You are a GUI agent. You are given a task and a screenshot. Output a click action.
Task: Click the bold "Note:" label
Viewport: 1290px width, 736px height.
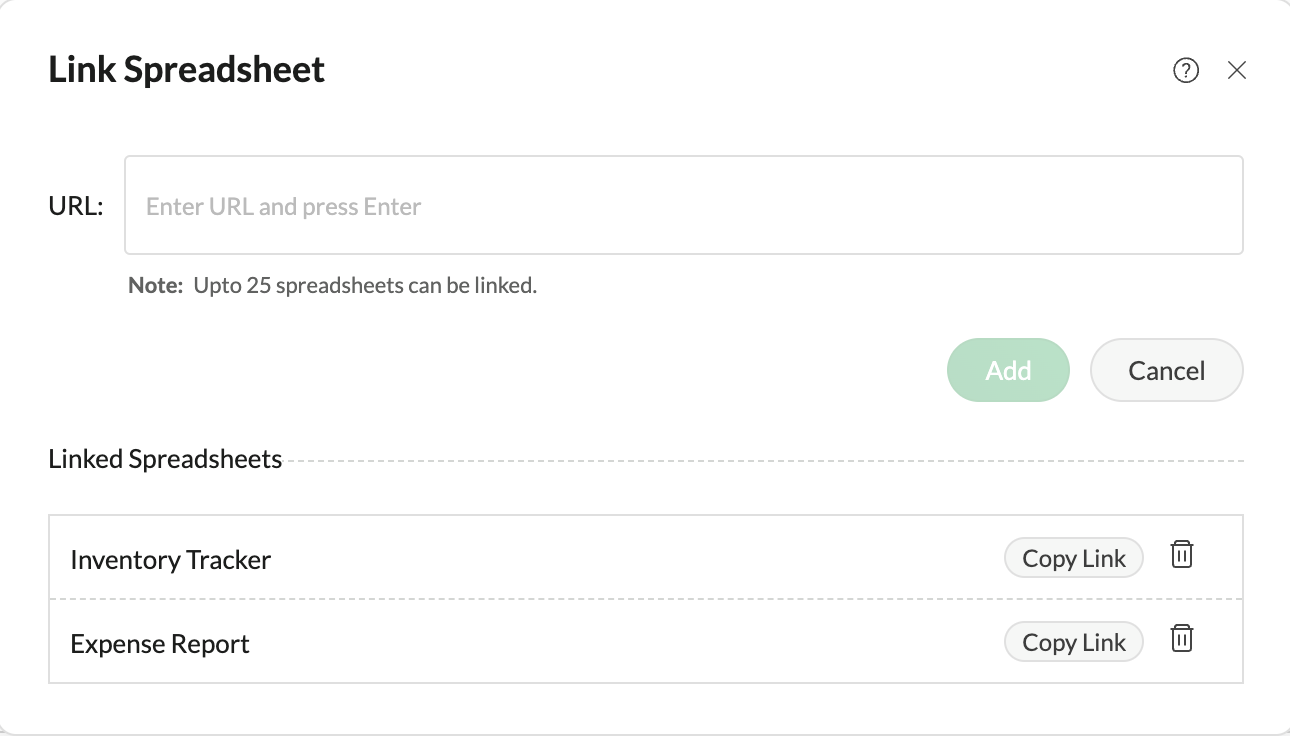point(155,286)
